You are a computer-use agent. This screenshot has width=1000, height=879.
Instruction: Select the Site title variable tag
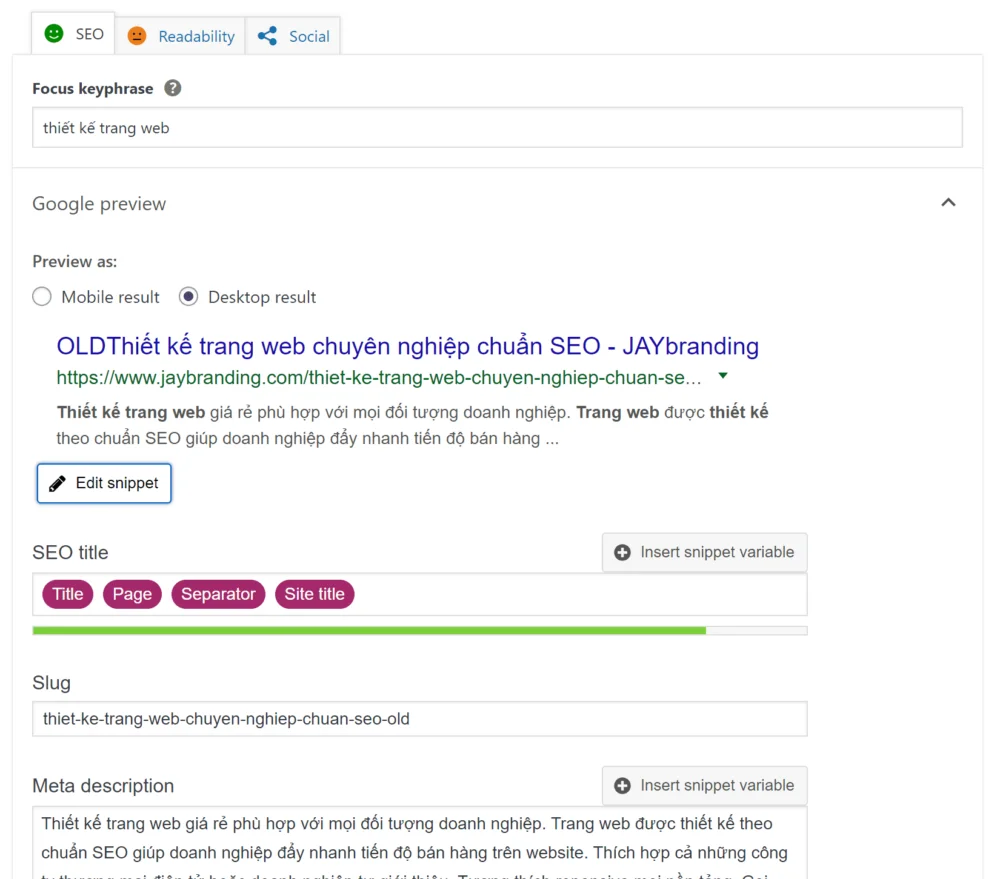pos(314,595)
